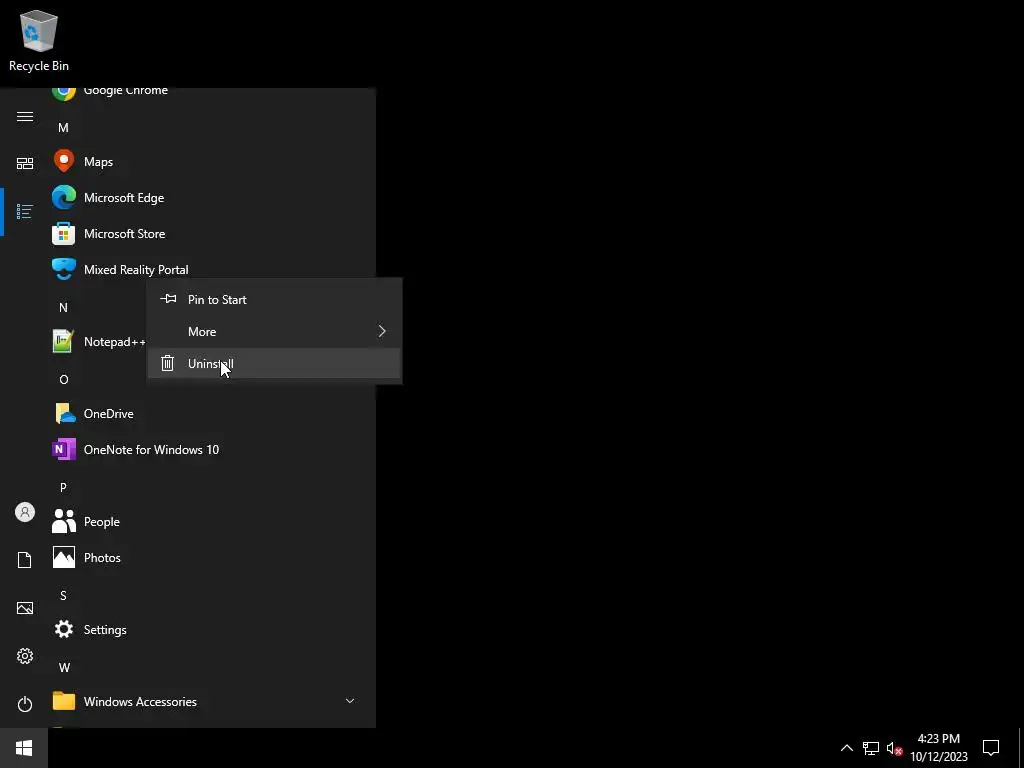Open Settings gear in Start sidebar
1024x768 pixels.
25,656
